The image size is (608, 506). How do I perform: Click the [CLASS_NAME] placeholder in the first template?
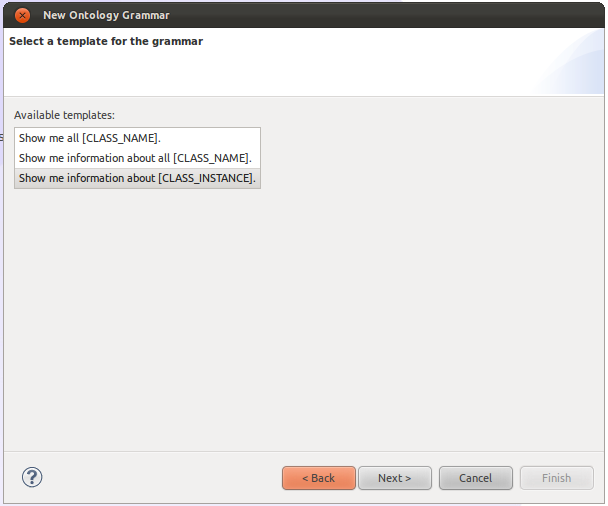coord(121,138)
